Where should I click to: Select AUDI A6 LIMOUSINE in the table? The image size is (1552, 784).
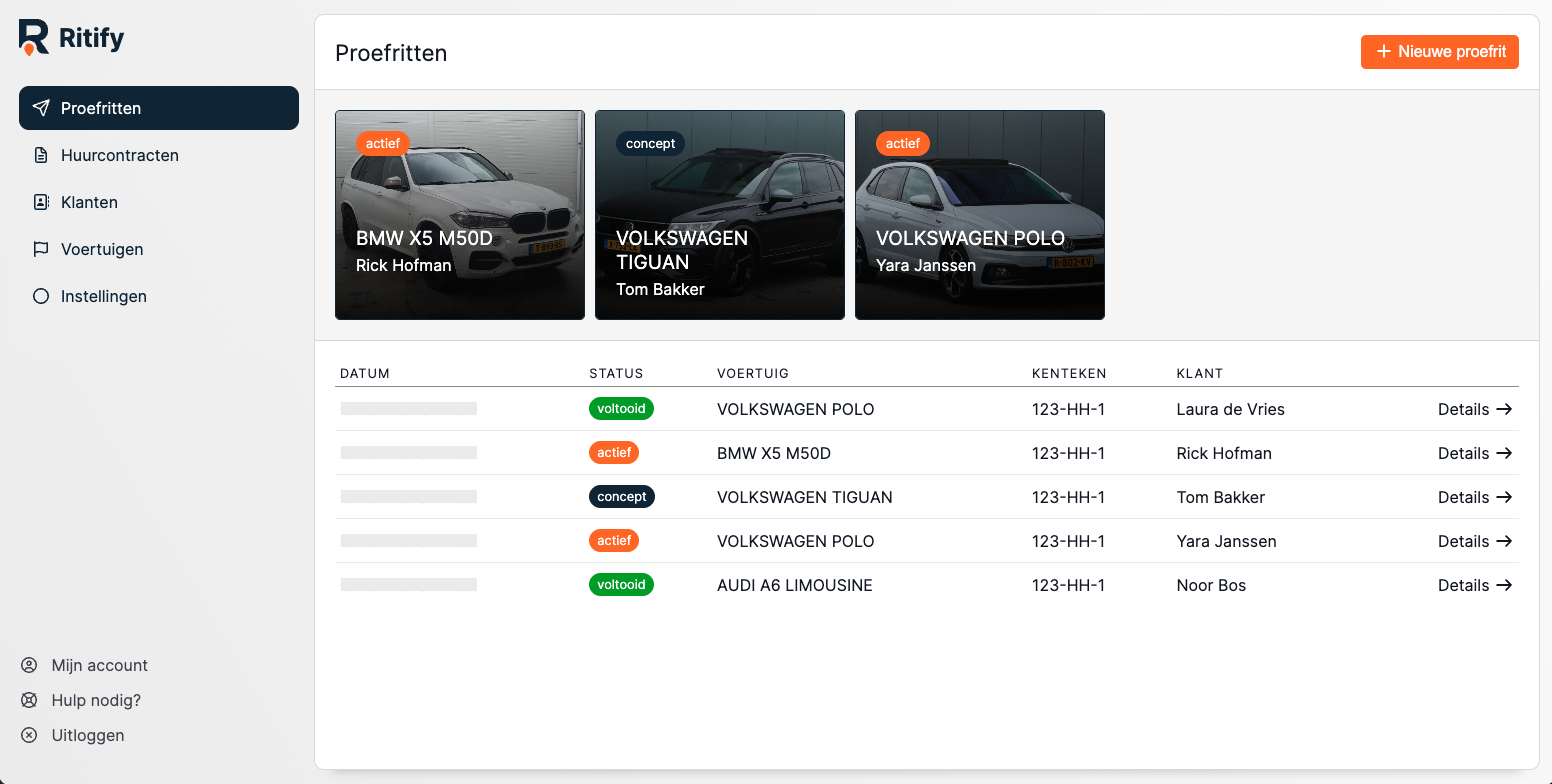click(795, 585)
